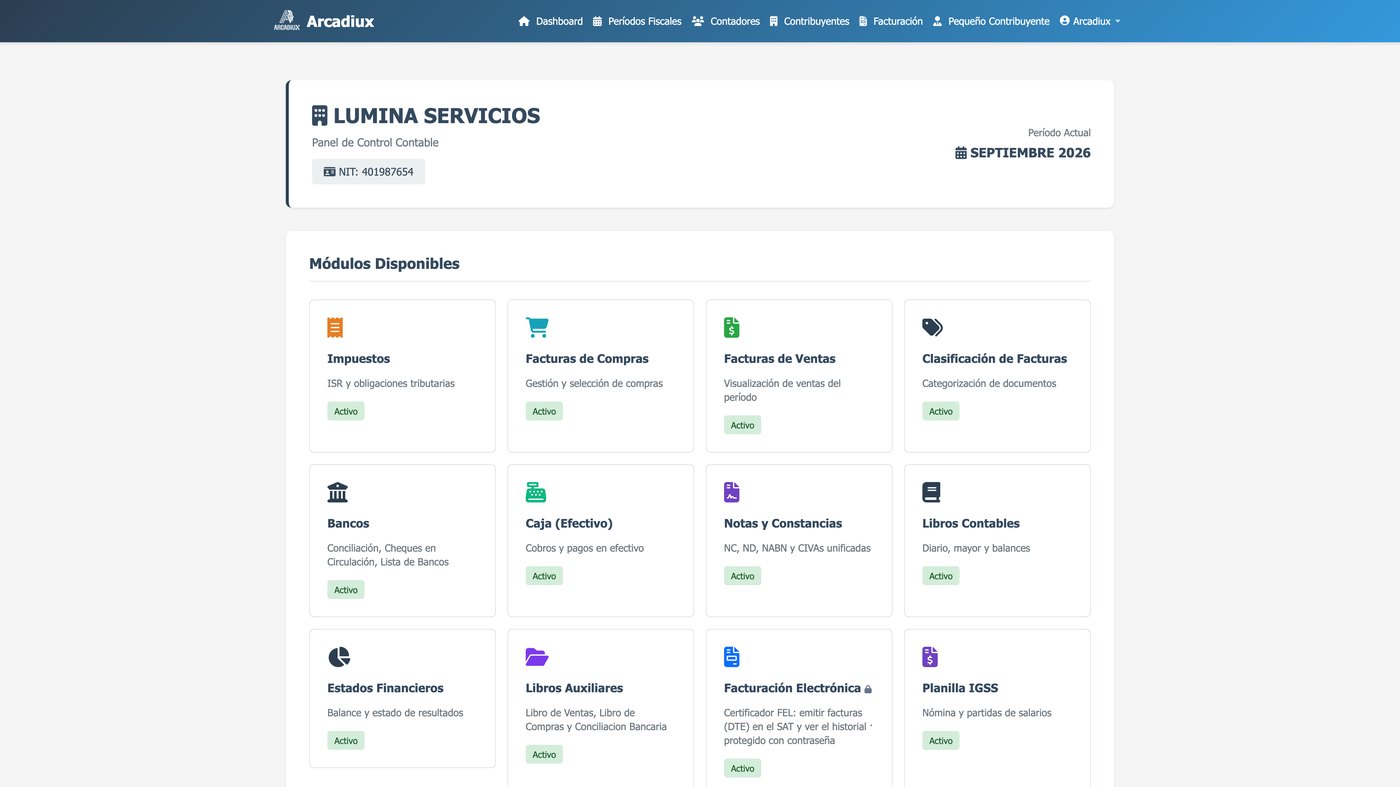Image resolution: width=1400 pixels, height=787 pixels.
Task: Open the Facturas de Compras module title
Action: click(587, 358)
